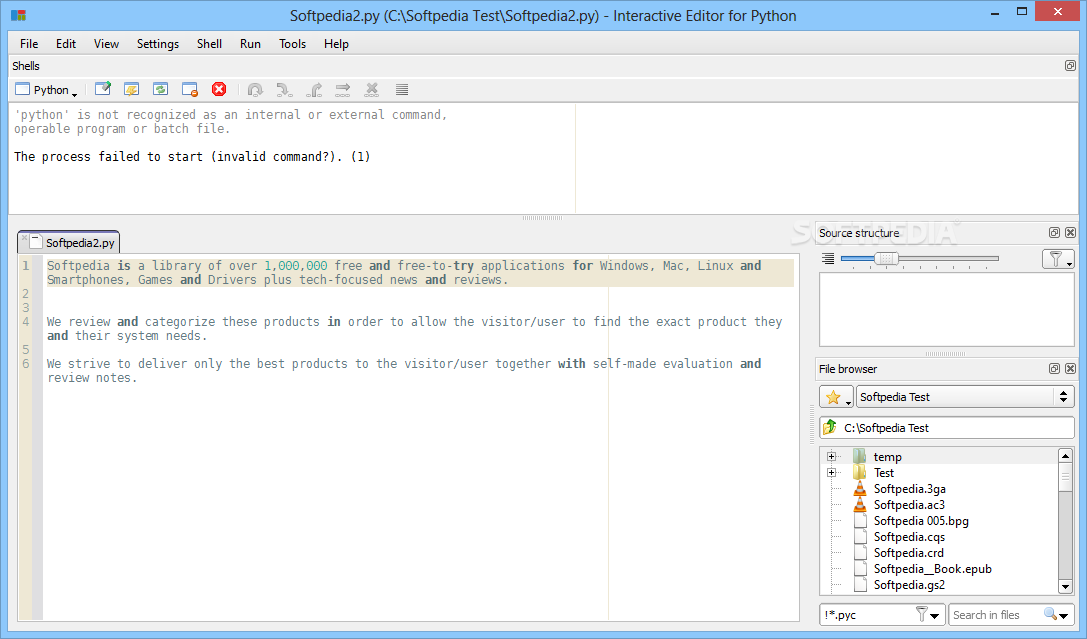Screen dimensions: 1087x639
Task: Click the Test folder icon
Action: click(860, 473)
